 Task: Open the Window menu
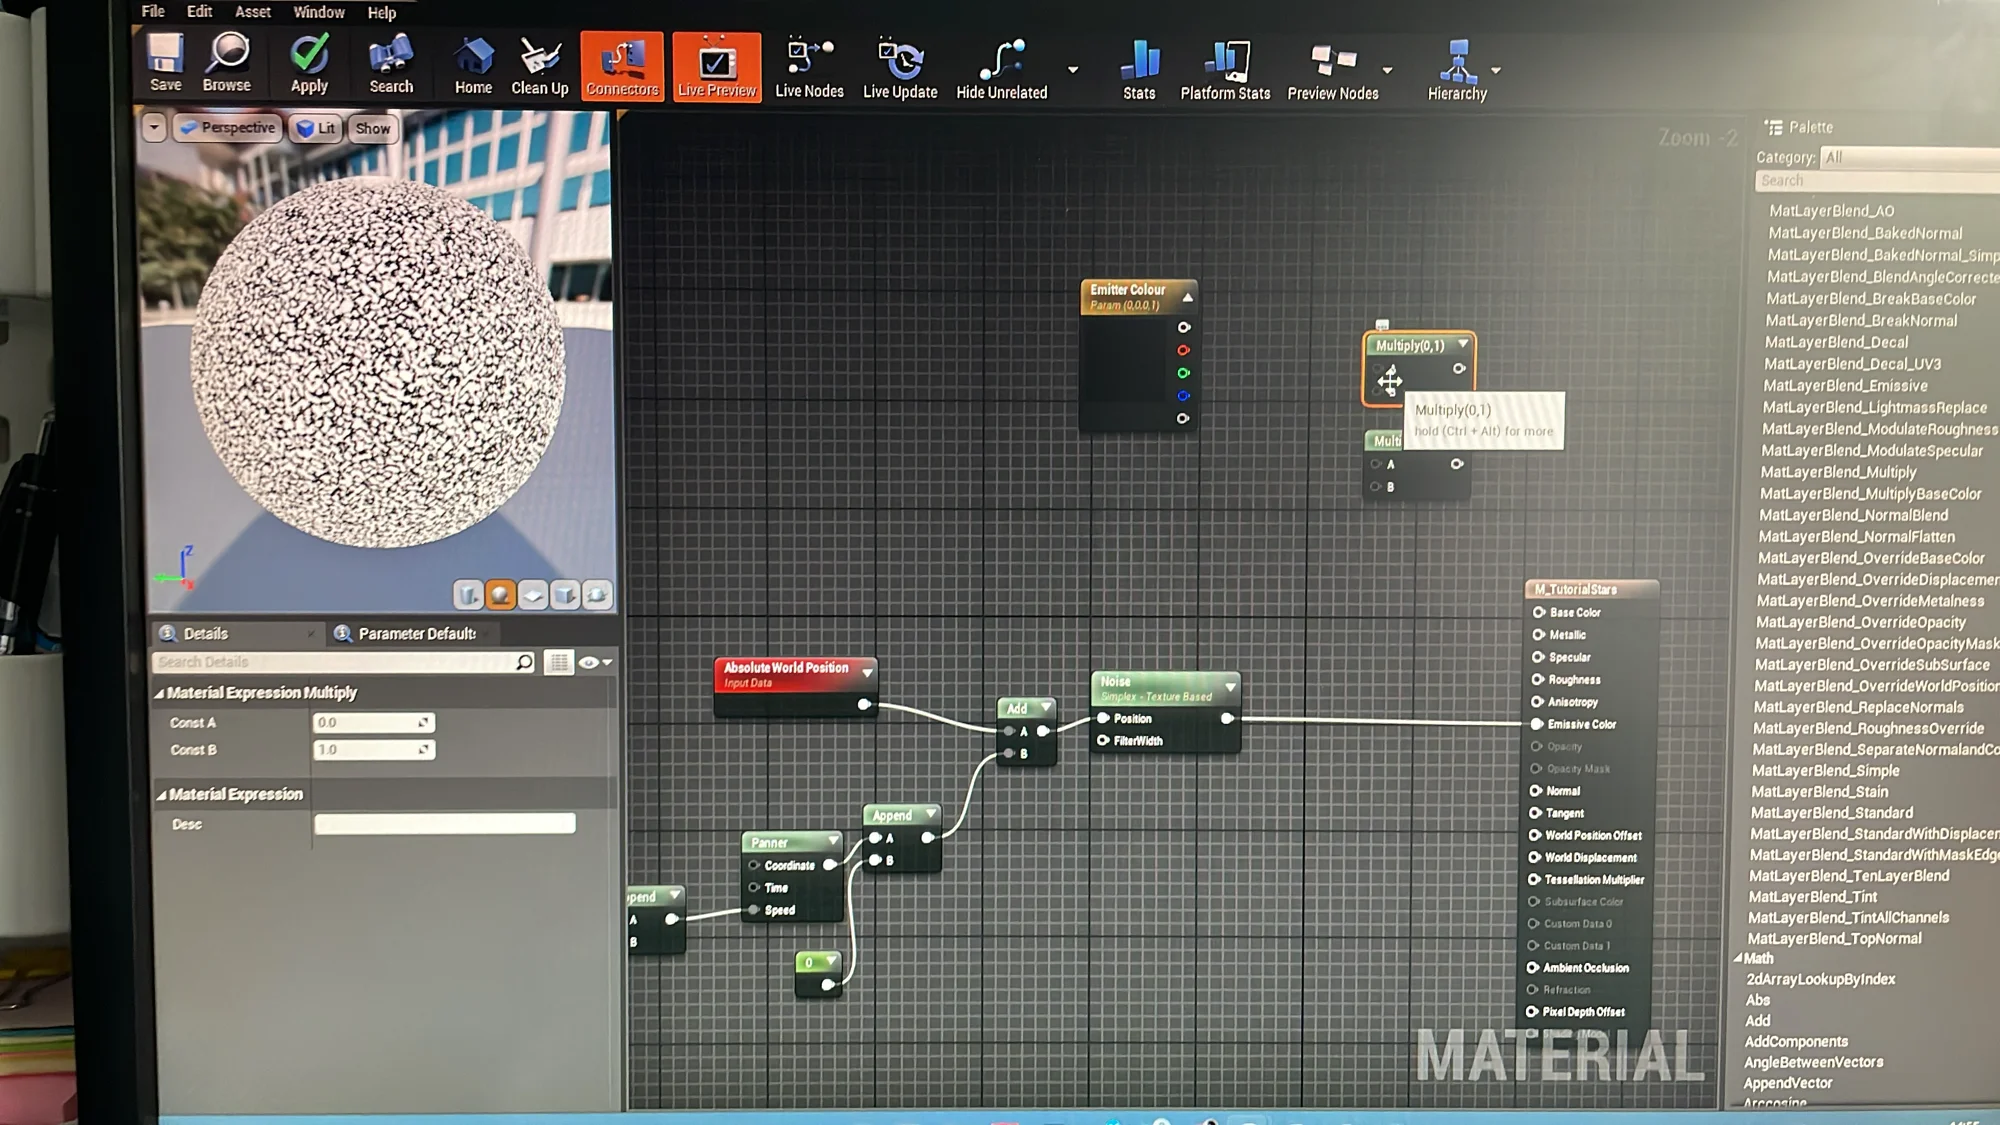pos(319,12)
